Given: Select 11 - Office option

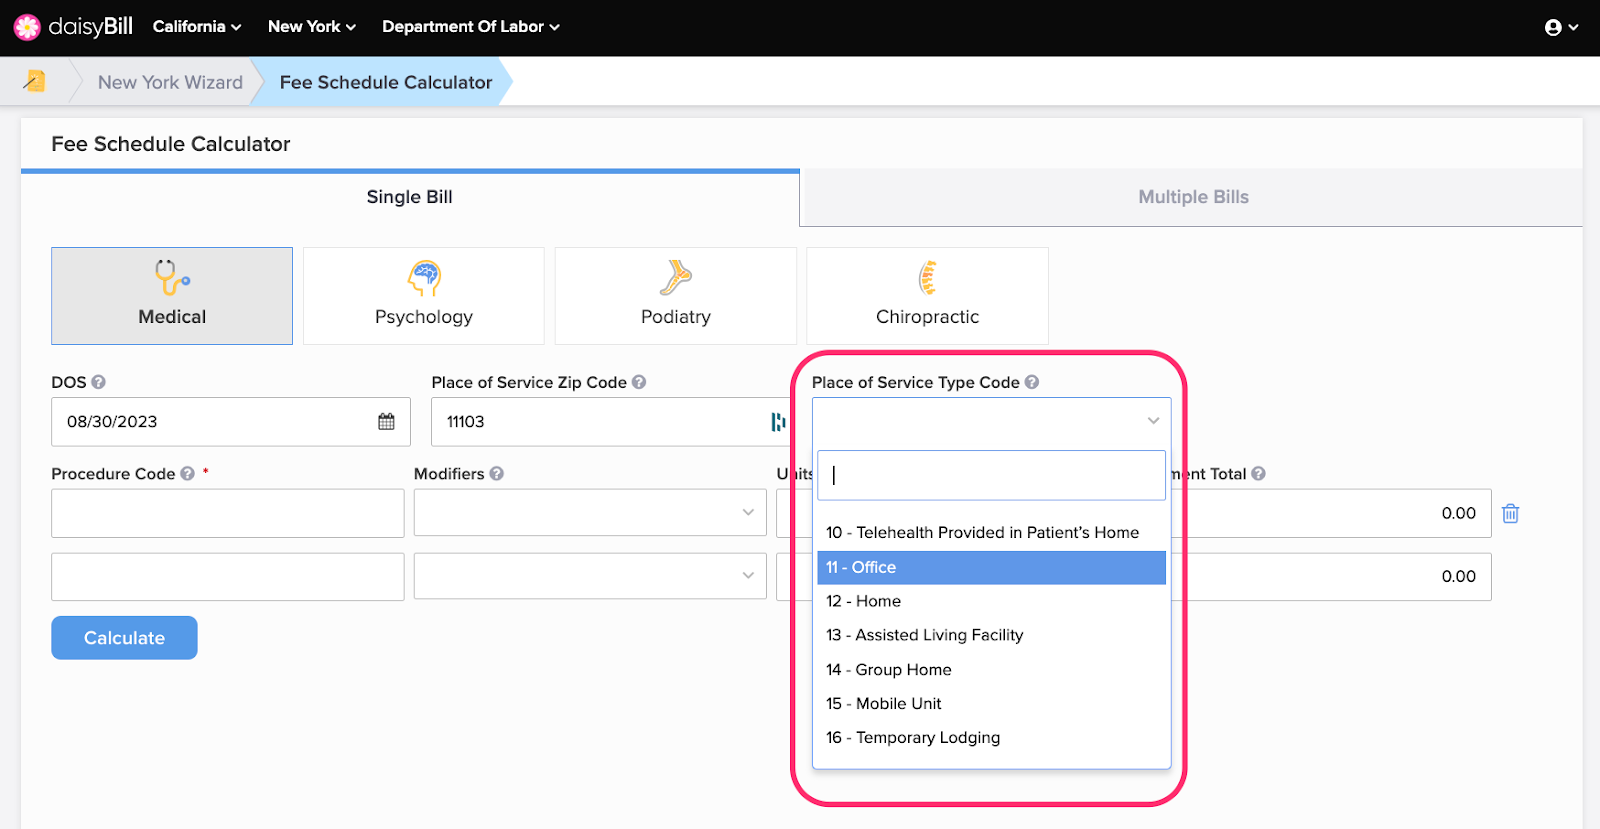Looking at the screenshot, I should pyautogui.click(x=991, y=567).
